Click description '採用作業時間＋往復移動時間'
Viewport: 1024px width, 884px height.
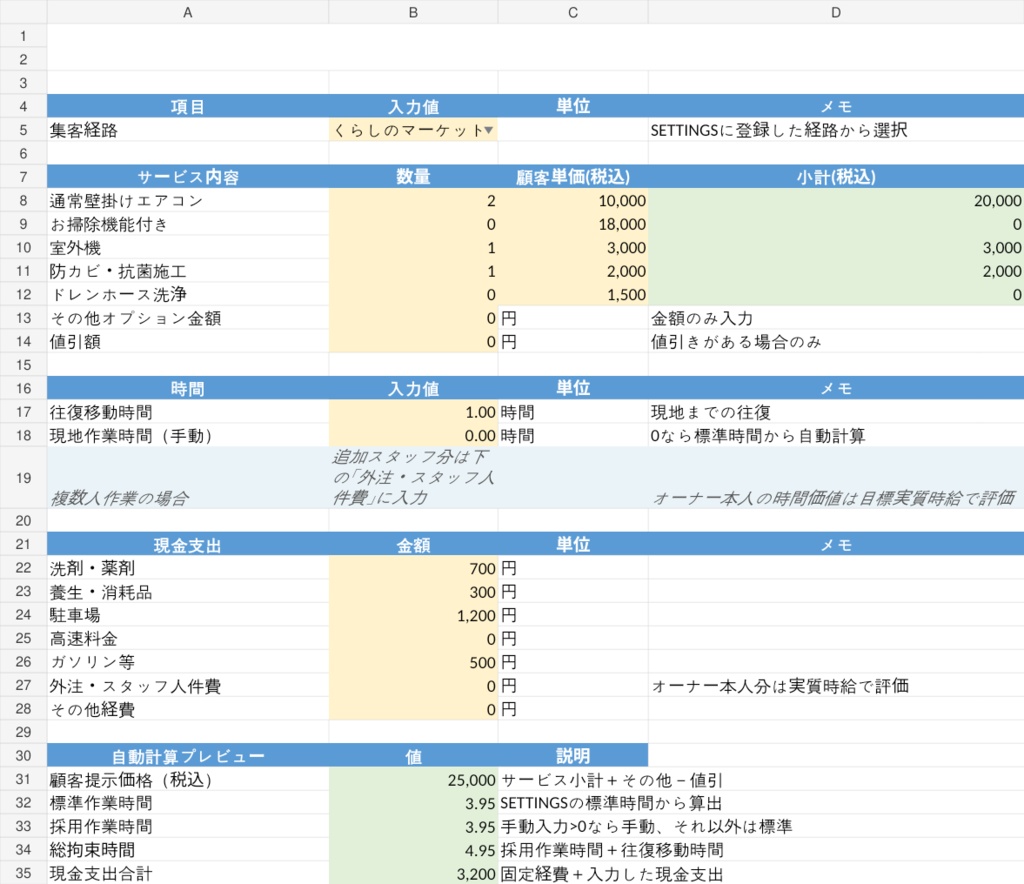(x=612, y=849)
